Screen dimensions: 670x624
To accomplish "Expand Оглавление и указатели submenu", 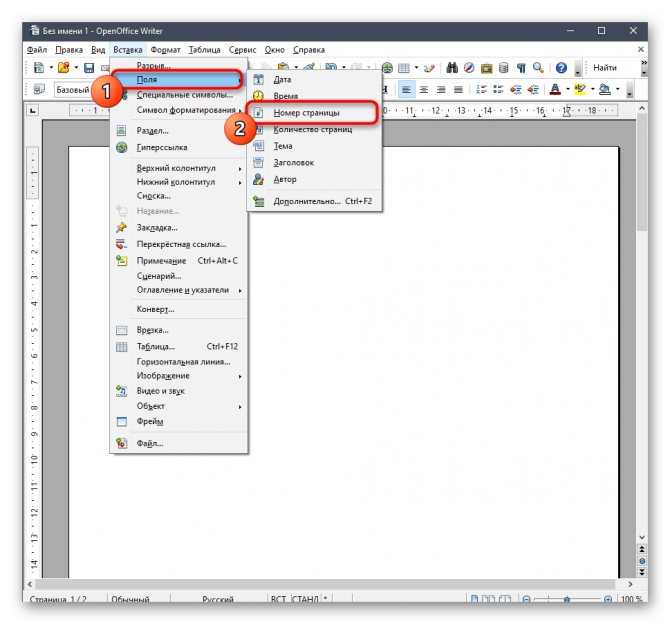I will pos(179,290).
